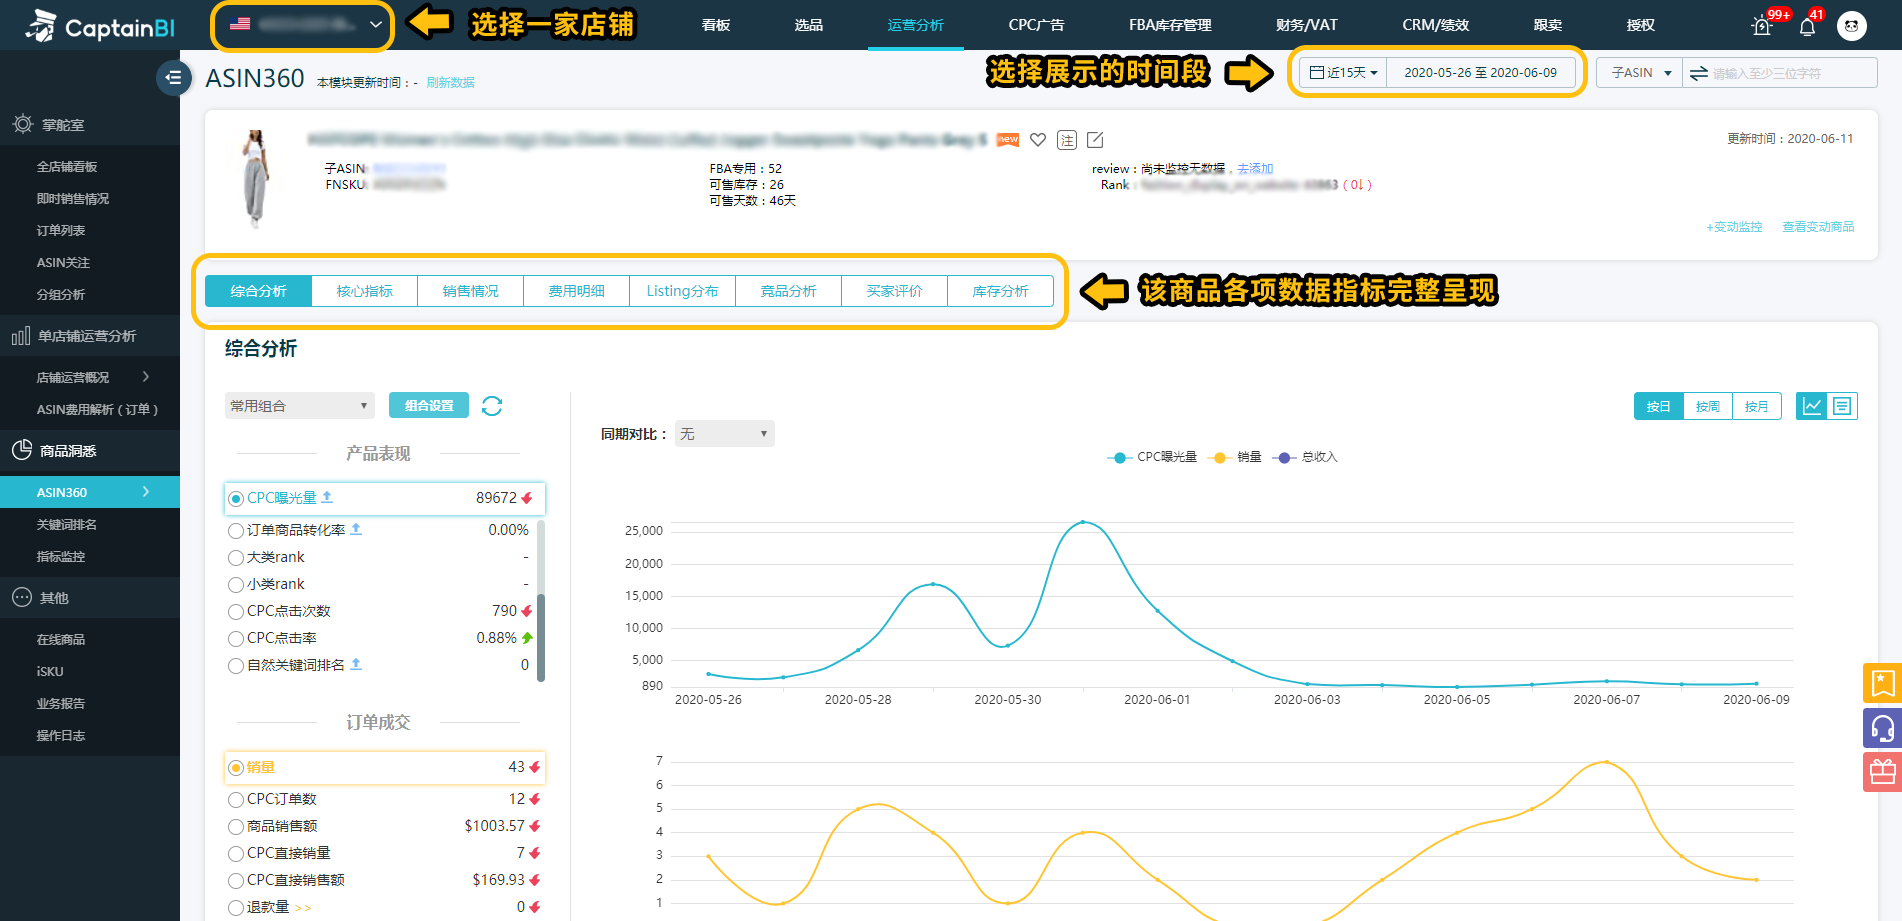Viewport: 1902px width, 921px height.
Task: Open the 同期对比 dropdown
Action: 725,433
